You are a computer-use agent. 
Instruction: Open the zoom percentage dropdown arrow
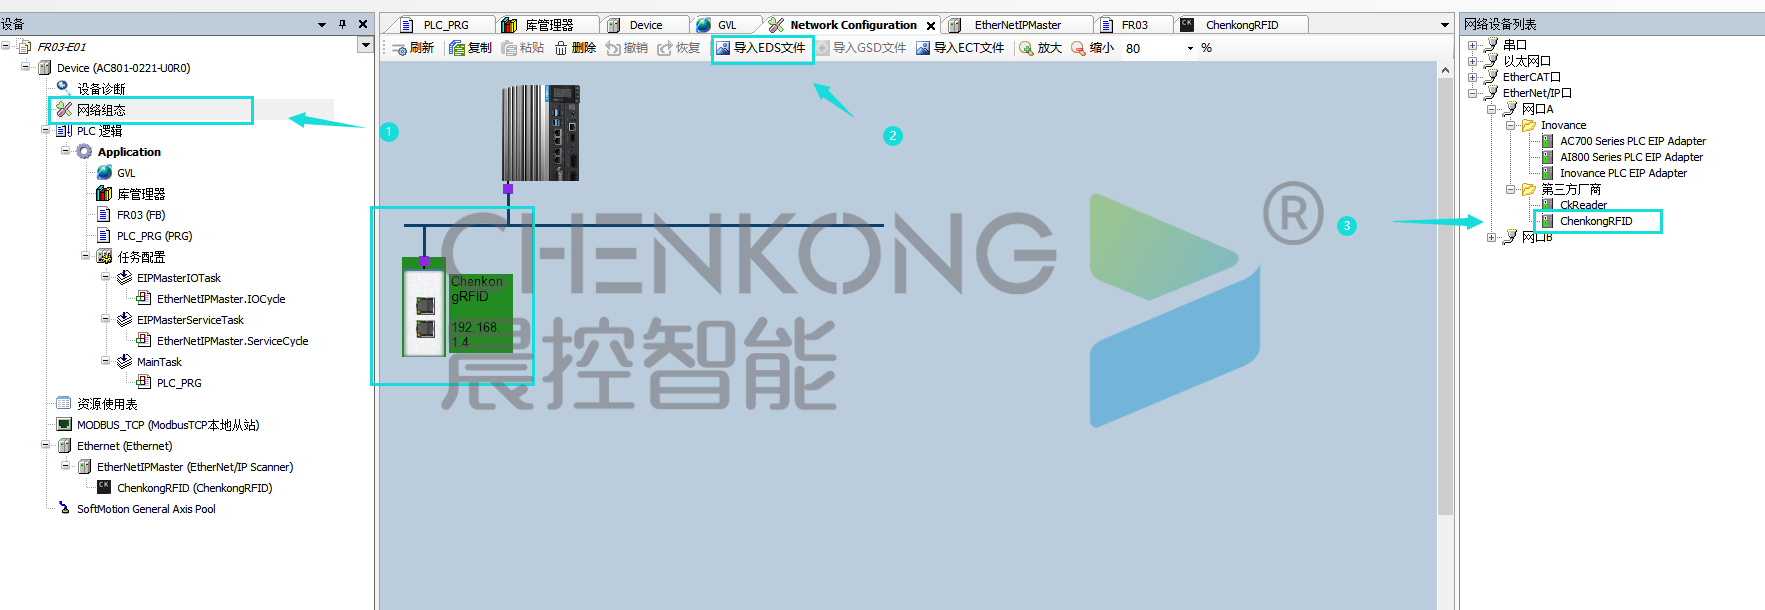(1190, 48)
